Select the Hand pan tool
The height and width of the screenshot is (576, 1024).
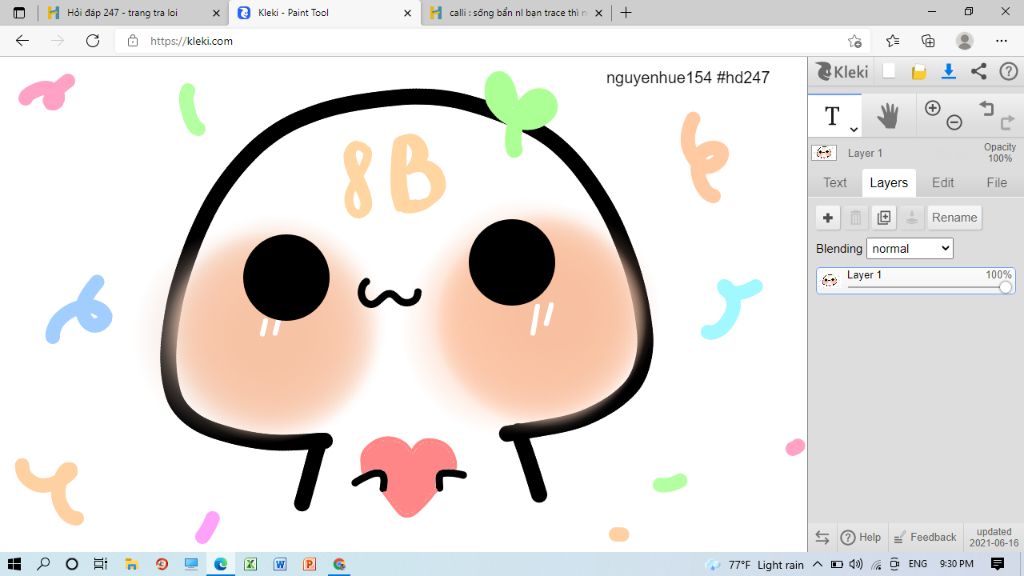[888, 116]
